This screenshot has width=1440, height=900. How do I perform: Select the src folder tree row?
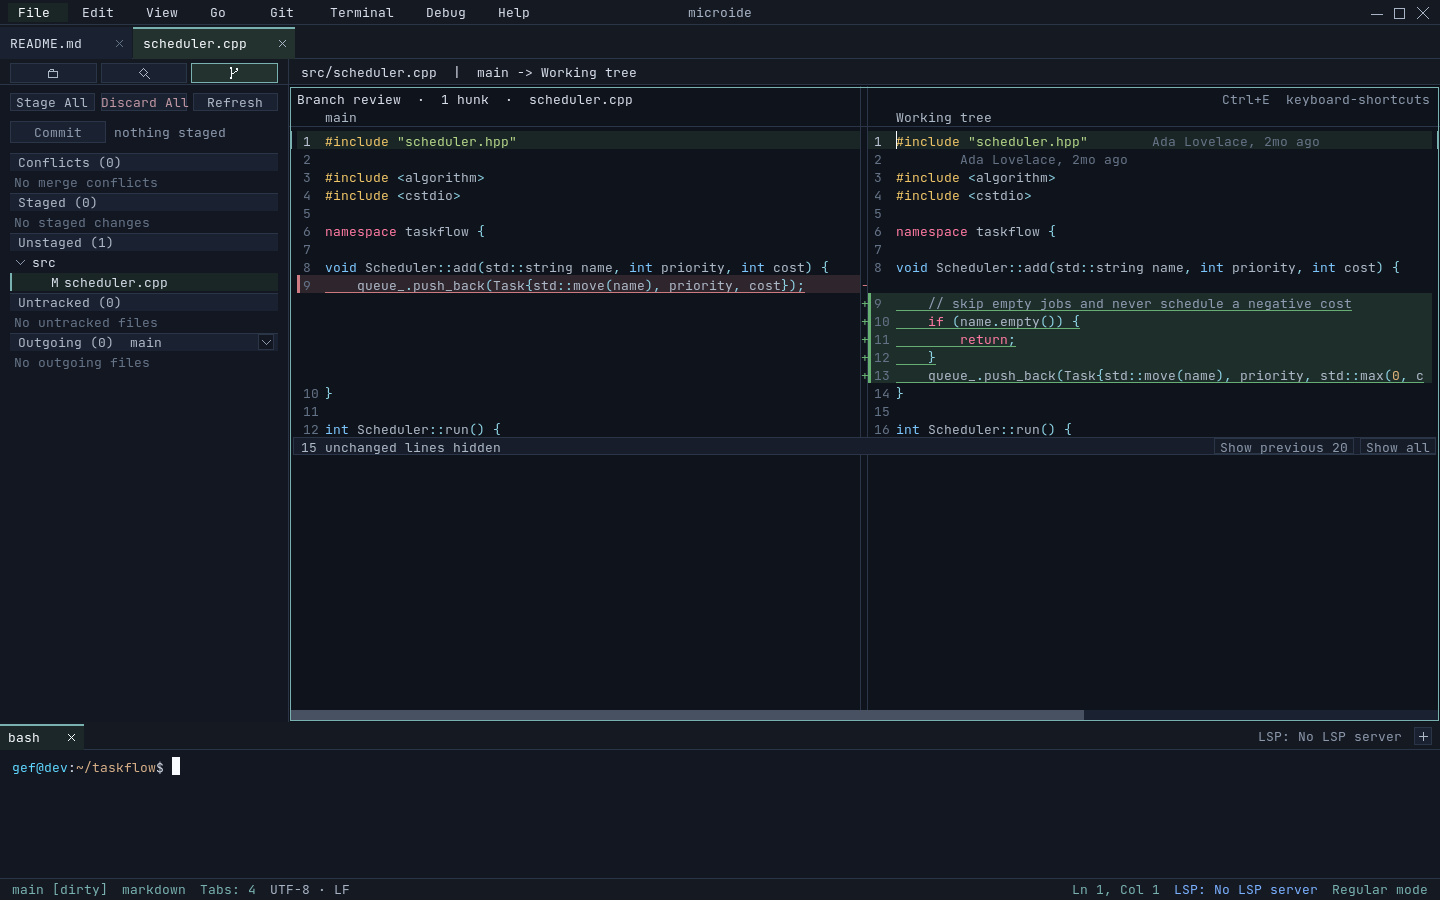pos(144,263)
